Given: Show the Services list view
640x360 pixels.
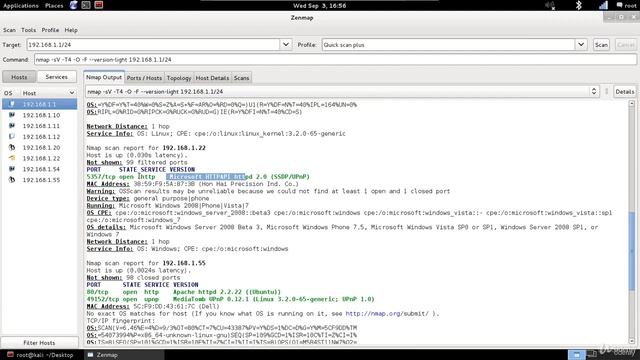Looking at the screenshot, I should pyautogui.click(x=57, y=77).
